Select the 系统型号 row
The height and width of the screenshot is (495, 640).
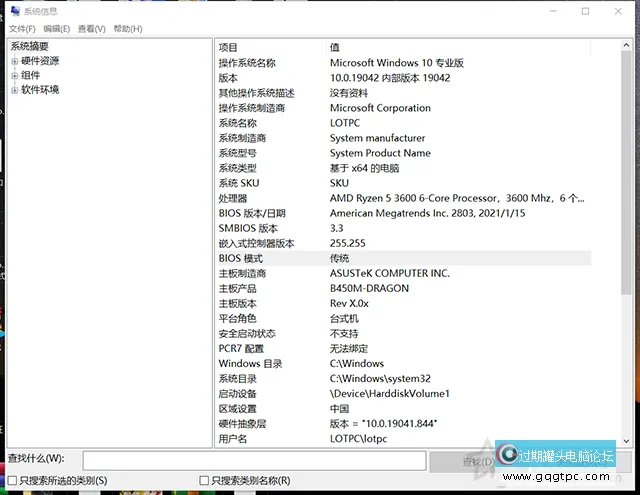403,153
